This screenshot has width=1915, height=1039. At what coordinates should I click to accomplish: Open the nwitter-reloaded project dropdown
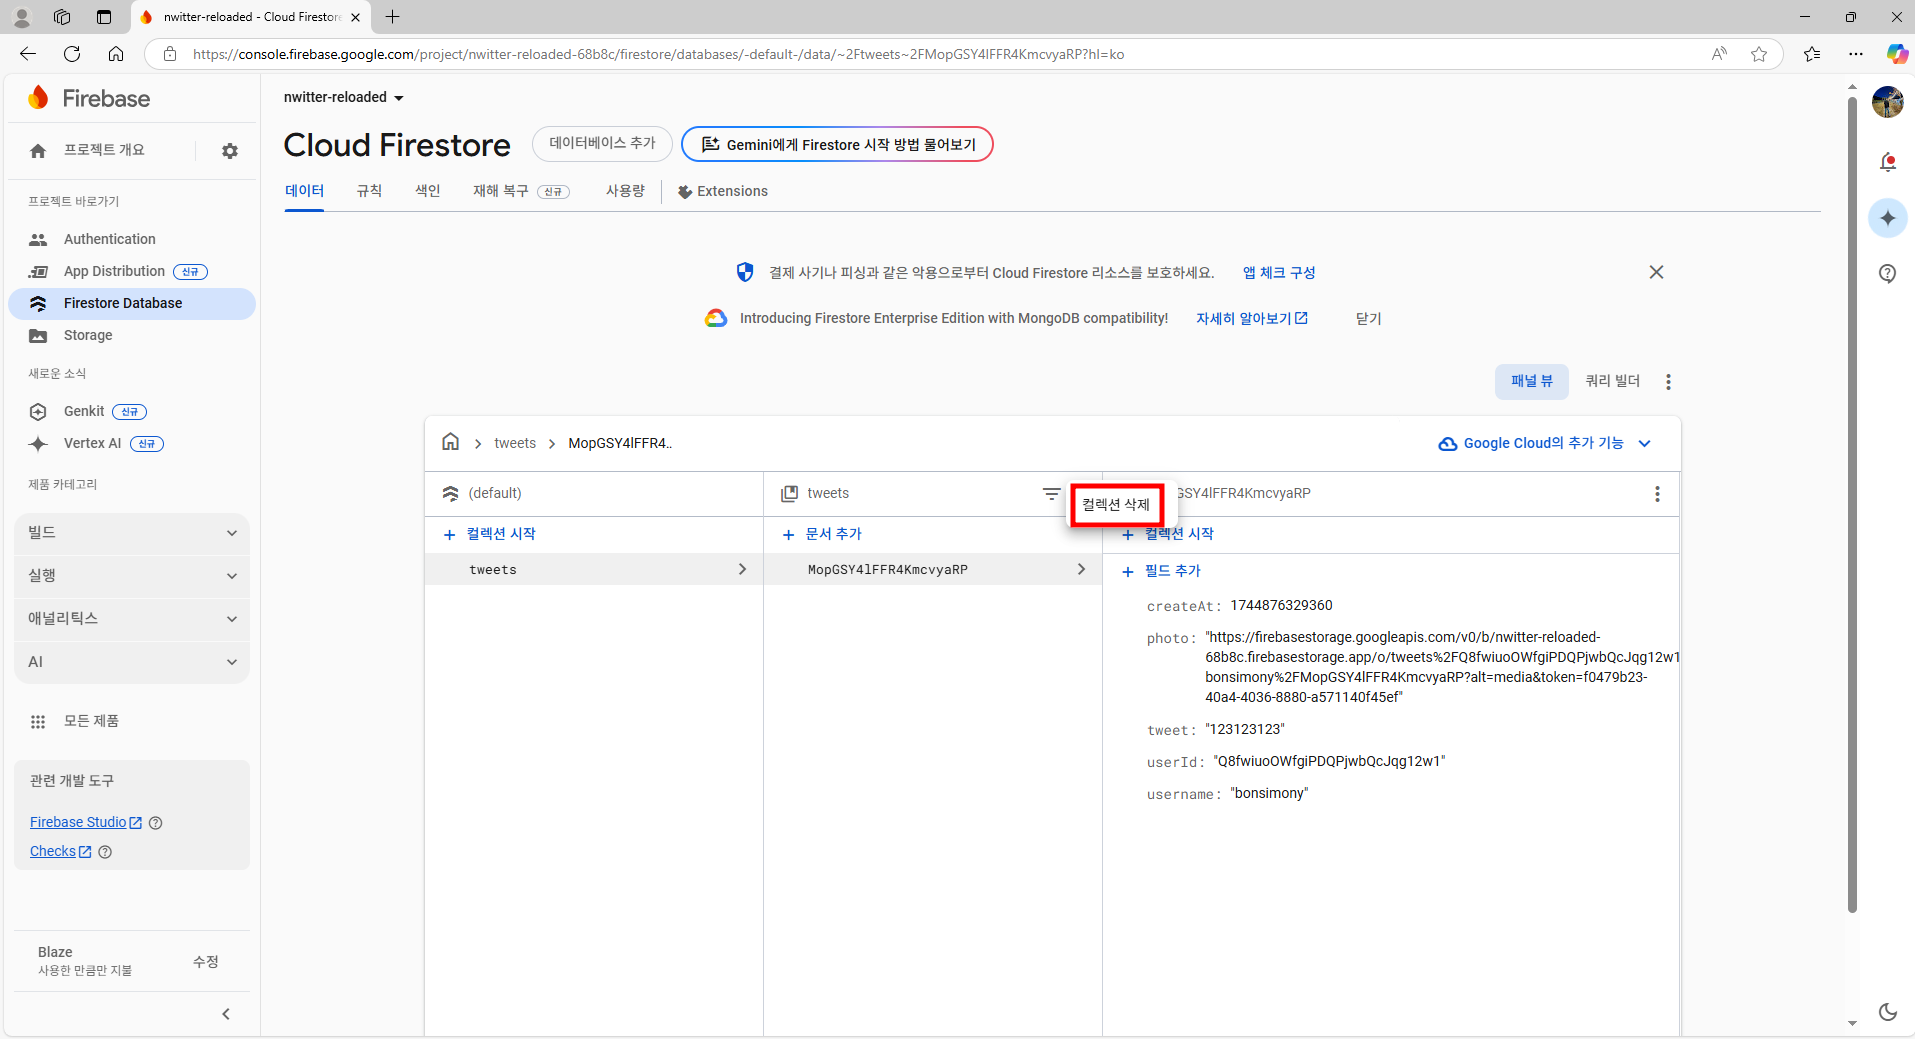[344, 97]
